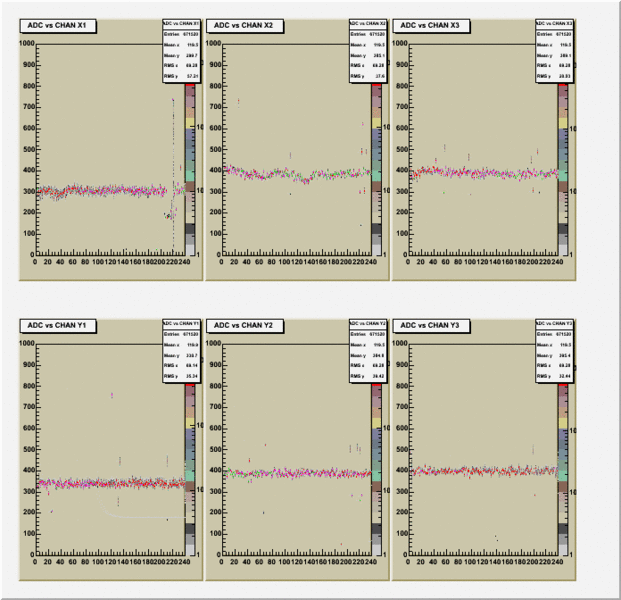This screenshot has height=600, width=621.
Task: Select the 'ADC vs CHAN X3' plot title
Action: (431, 26)
